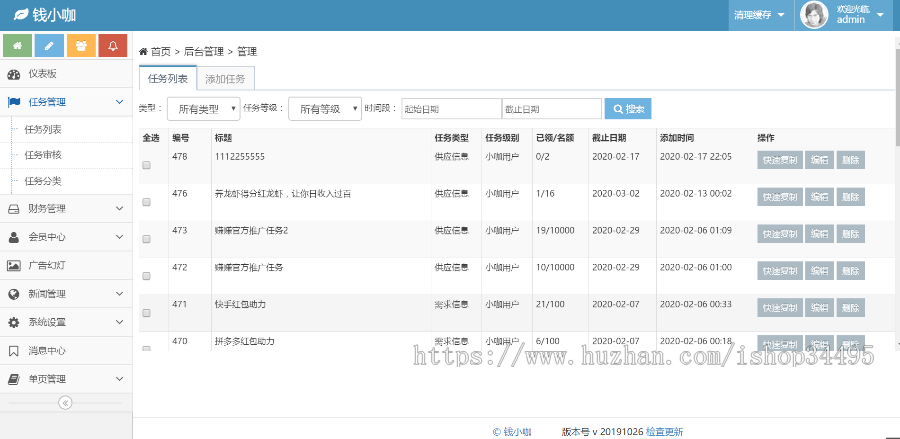Click the 截止日期 end date field

point(552,109)
